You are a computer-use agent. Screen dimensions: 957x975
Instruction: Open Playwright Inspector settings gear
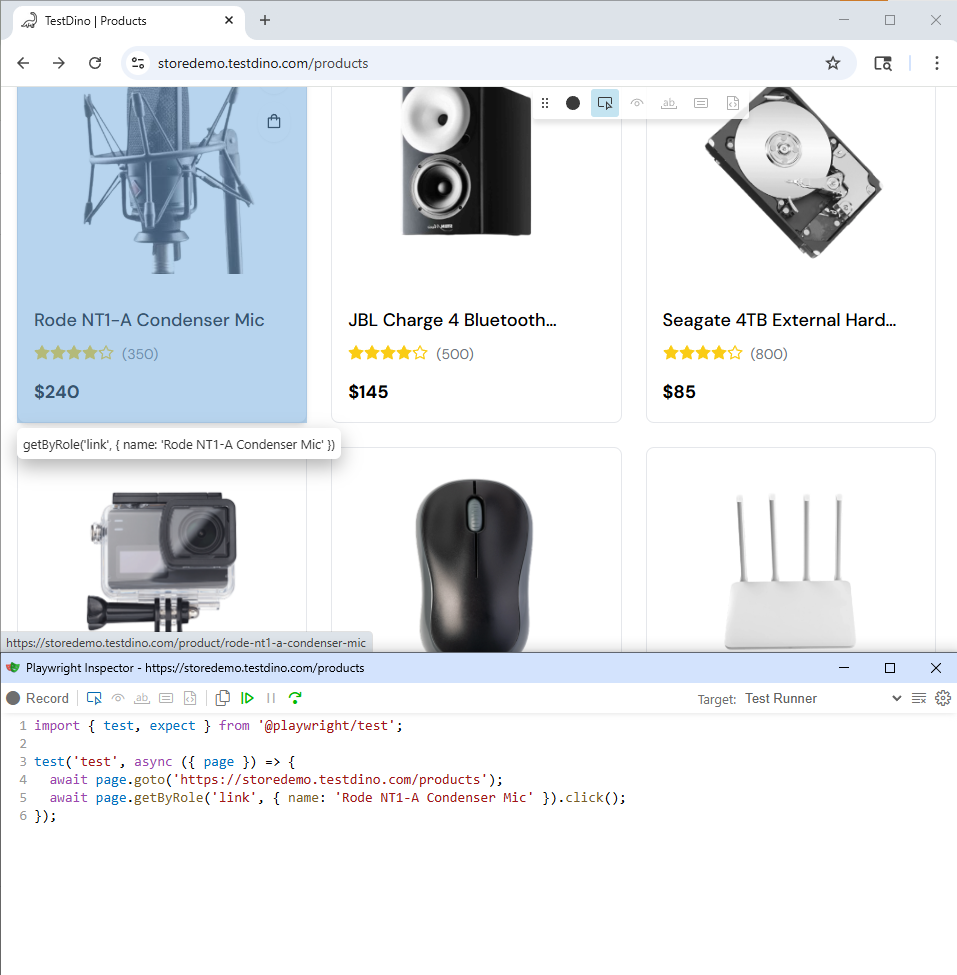[942, 698]
